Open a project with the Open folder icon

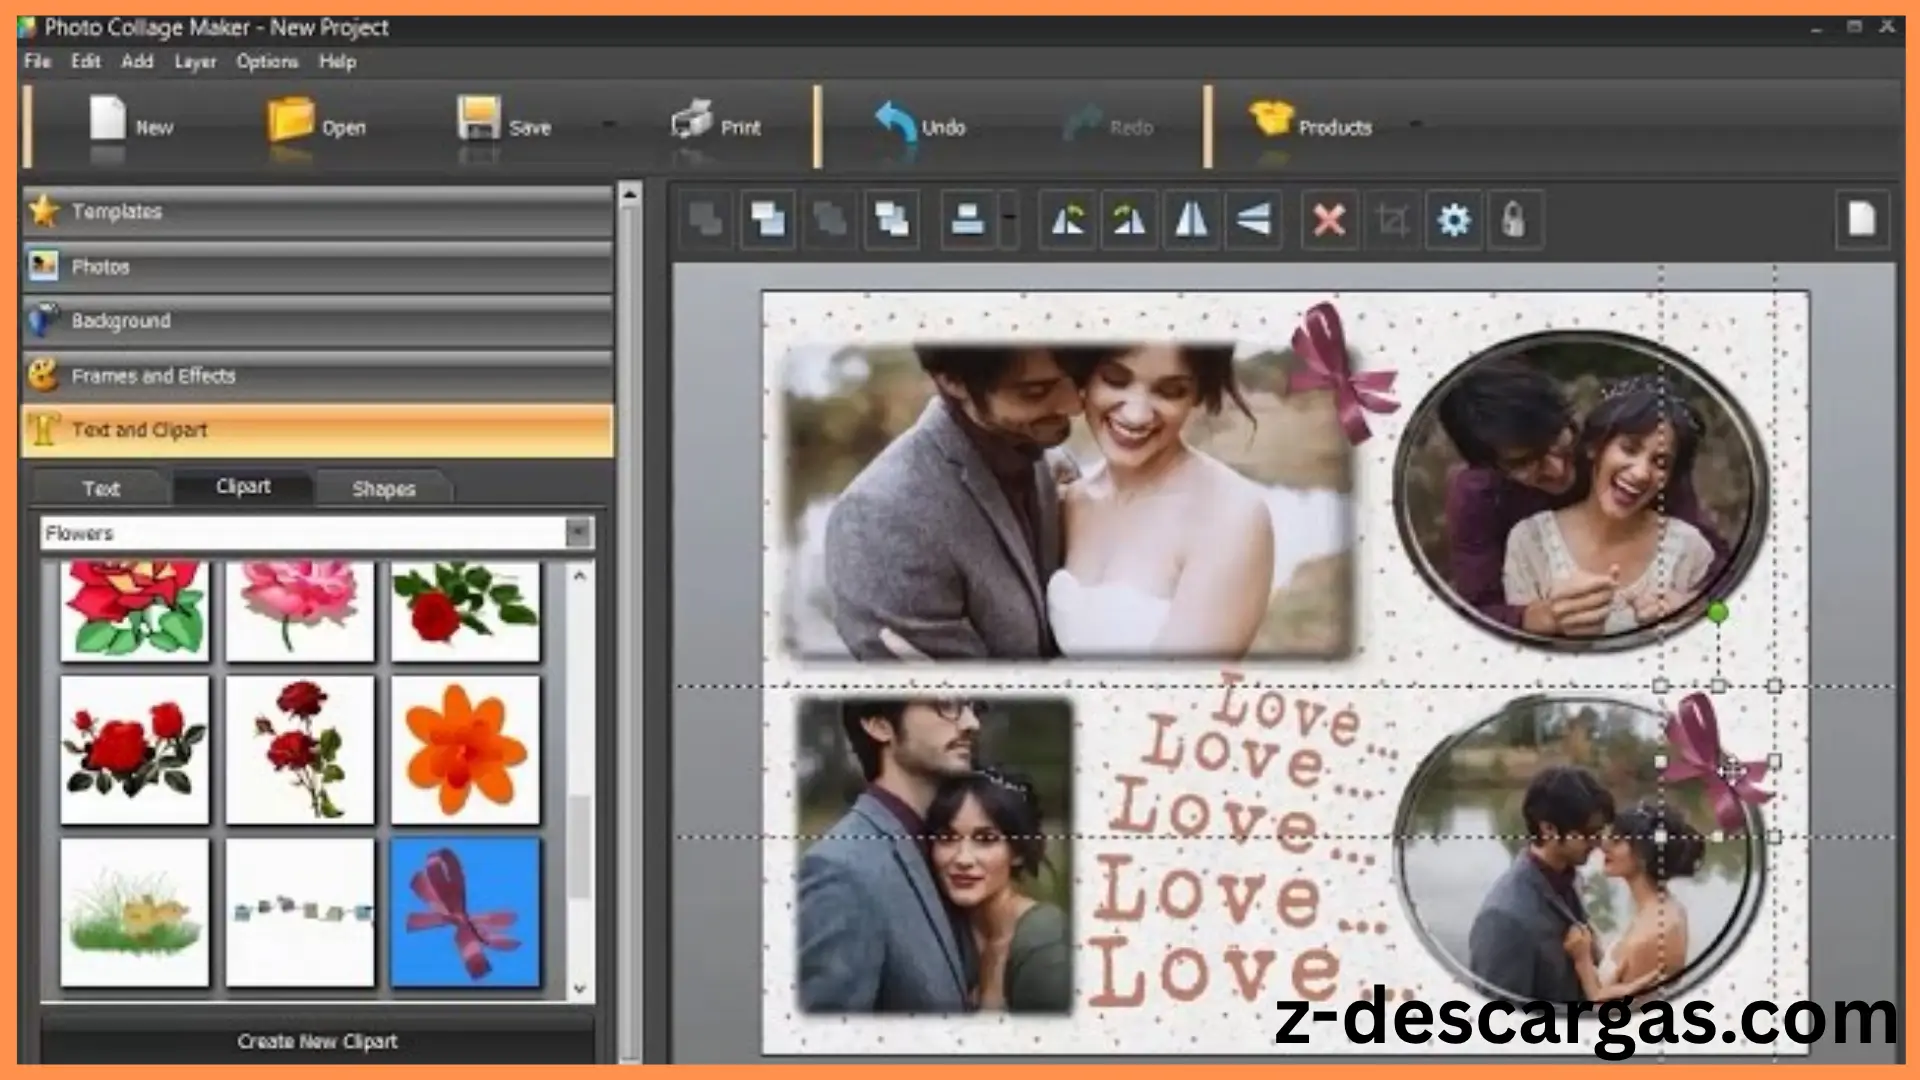pyautogui.click(x=289, y=119)
